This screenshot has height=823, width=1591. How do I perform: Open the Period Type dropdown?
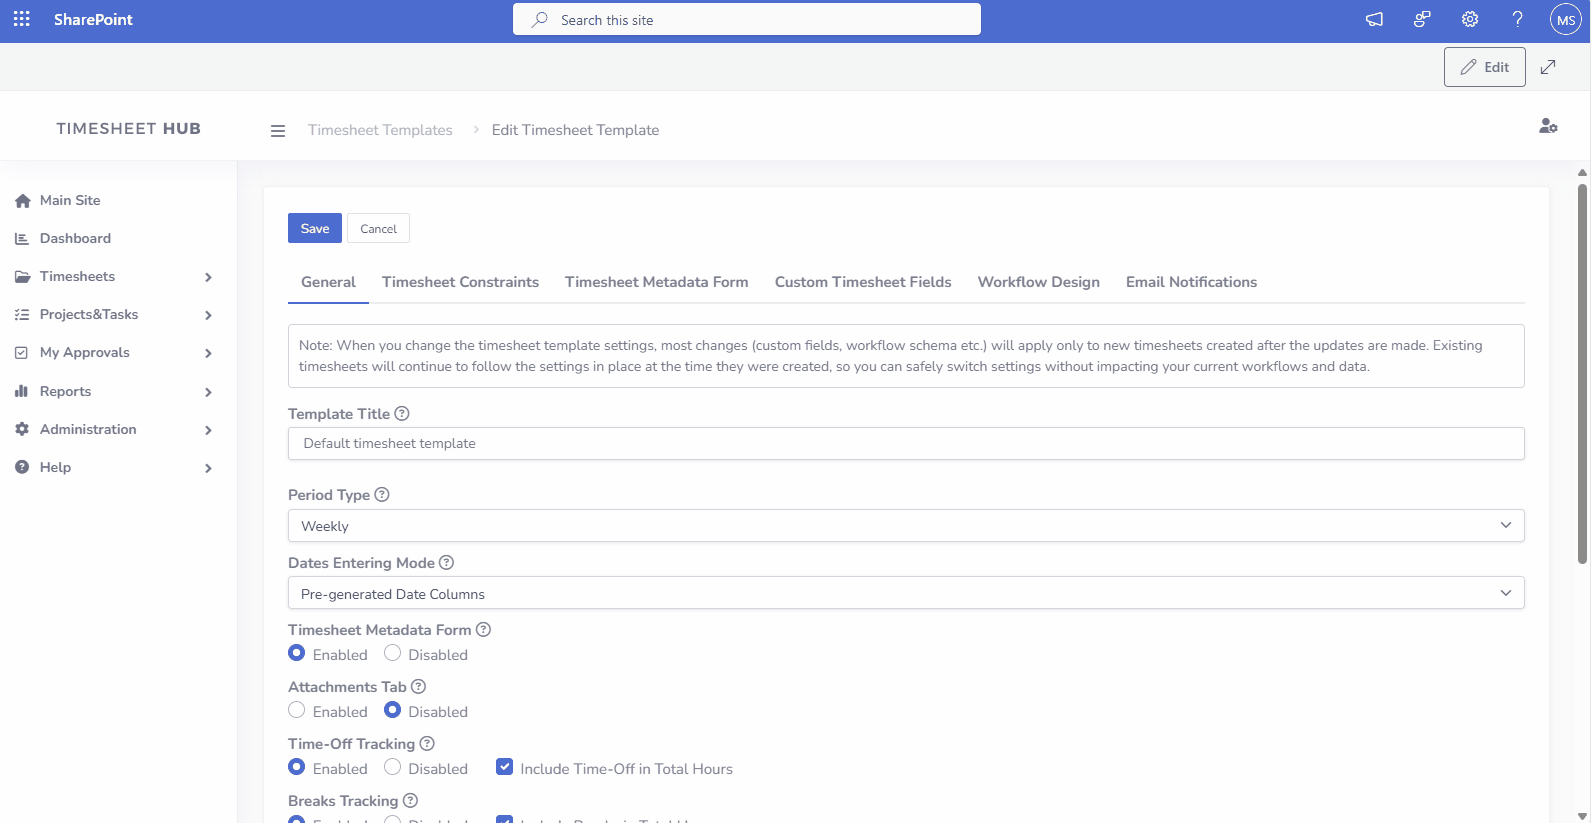905,526
